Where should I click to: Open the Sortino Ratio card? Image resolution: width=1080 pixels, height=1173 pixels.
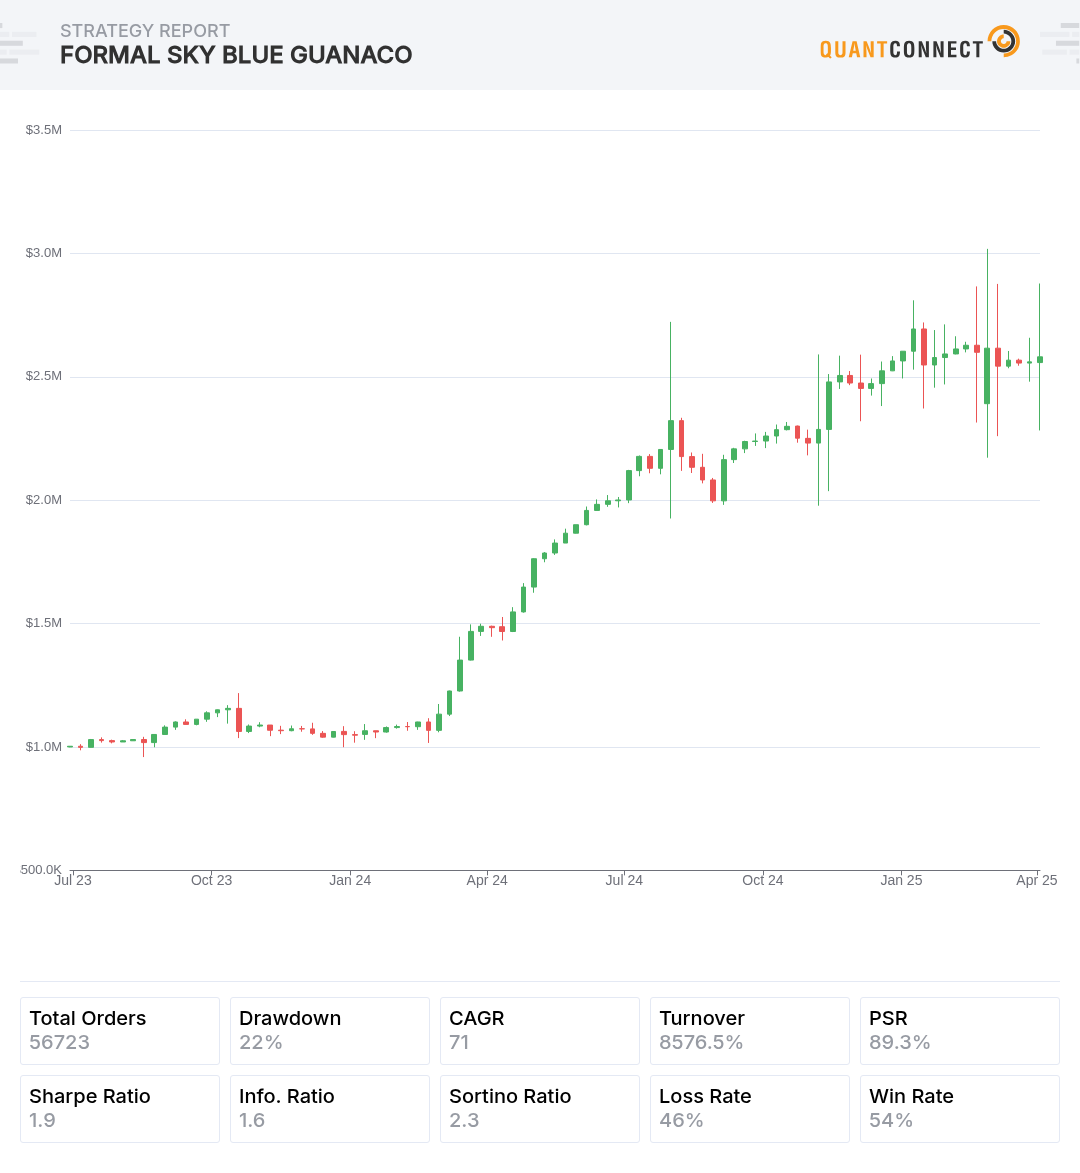coord(540,1108)
